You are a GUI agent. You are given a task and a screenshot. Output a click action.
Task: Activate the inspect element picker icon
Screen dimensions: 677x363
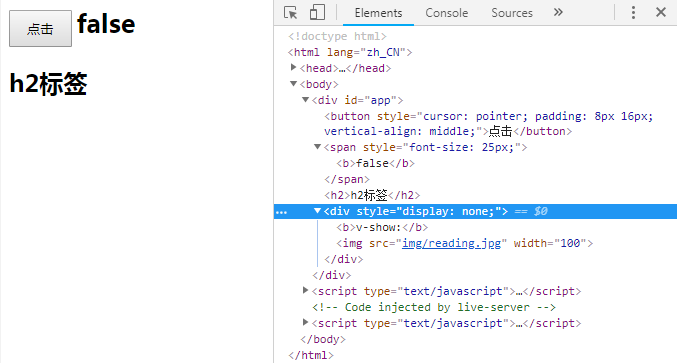(x=291, y=13)
